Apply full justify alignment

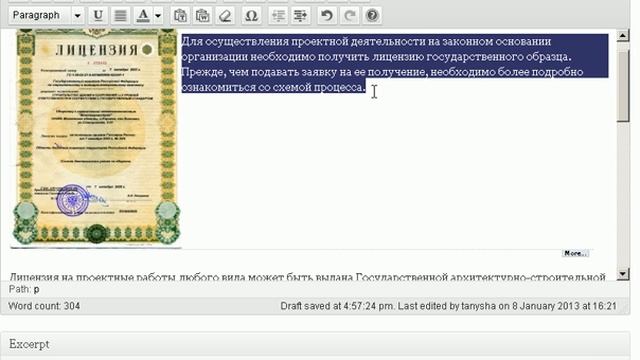tap(120, 16)
